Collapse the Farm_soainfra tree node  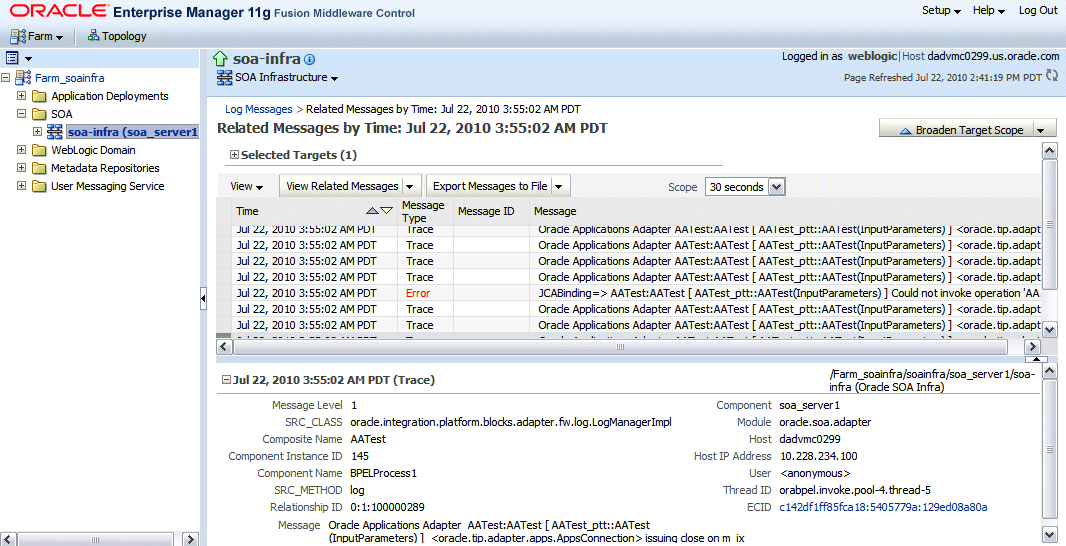tap(6, 78)
